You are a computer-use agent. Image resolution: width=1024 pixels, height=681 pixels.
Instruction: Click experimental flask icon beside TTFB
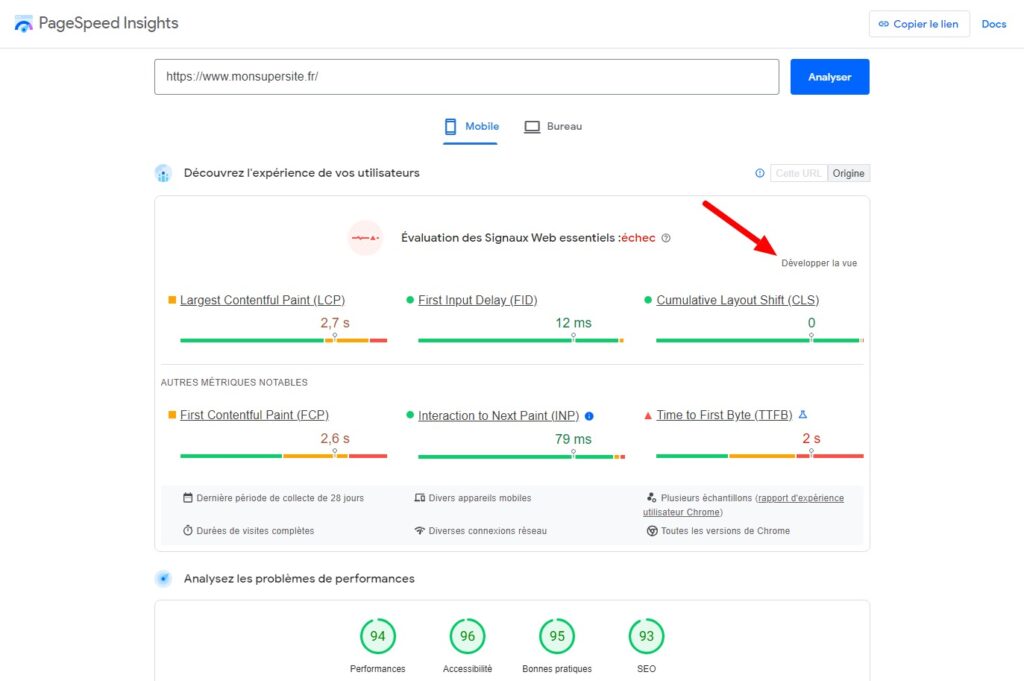(x=803, y=415)
